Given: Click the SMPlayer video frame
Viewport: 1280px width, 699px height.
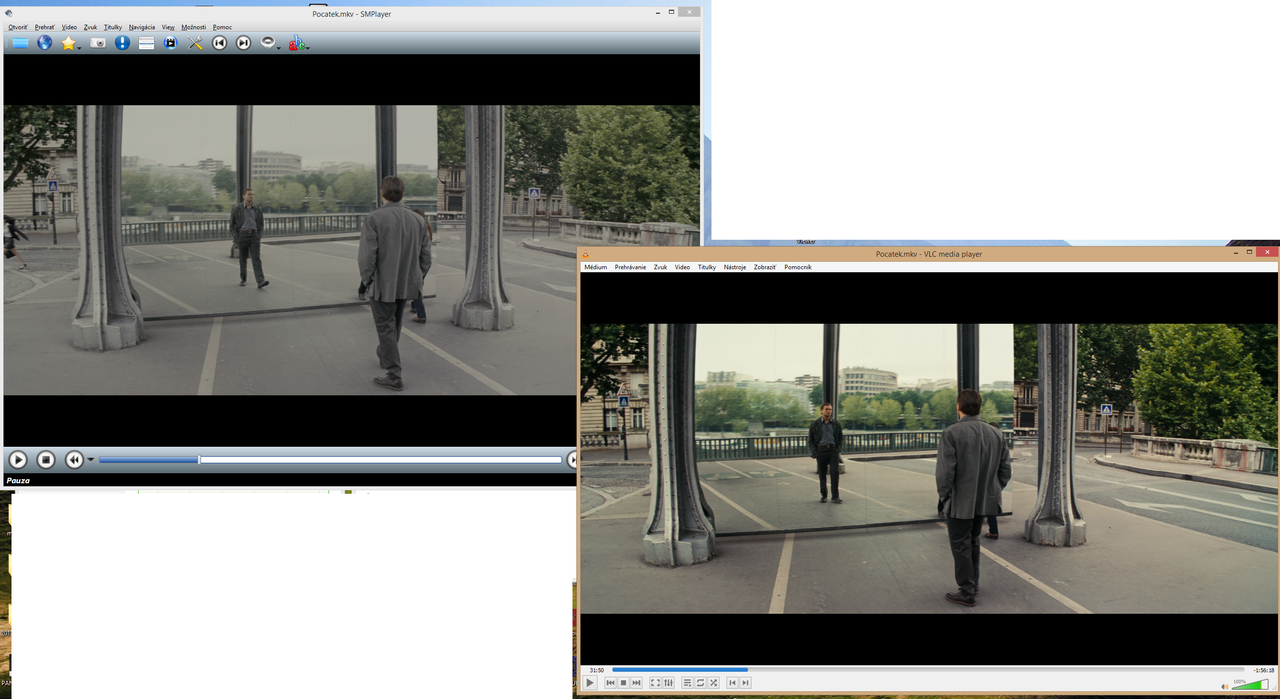Looking at the screenshot, I should point(352,250).
